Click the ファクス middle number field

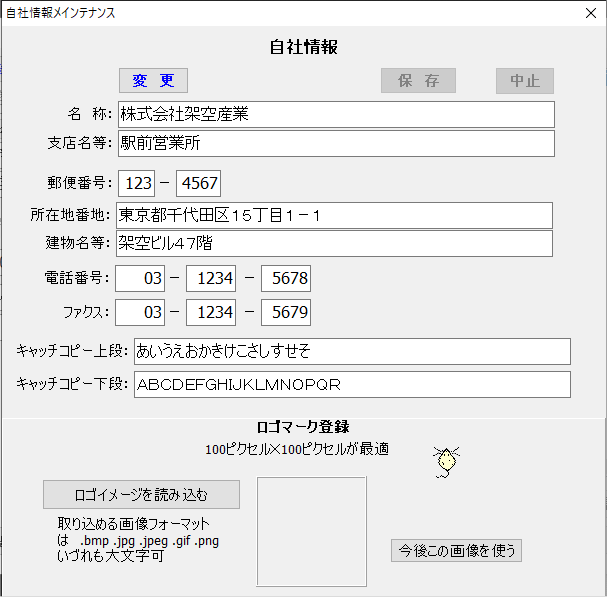pyautogui.click(x=212, y=313)
